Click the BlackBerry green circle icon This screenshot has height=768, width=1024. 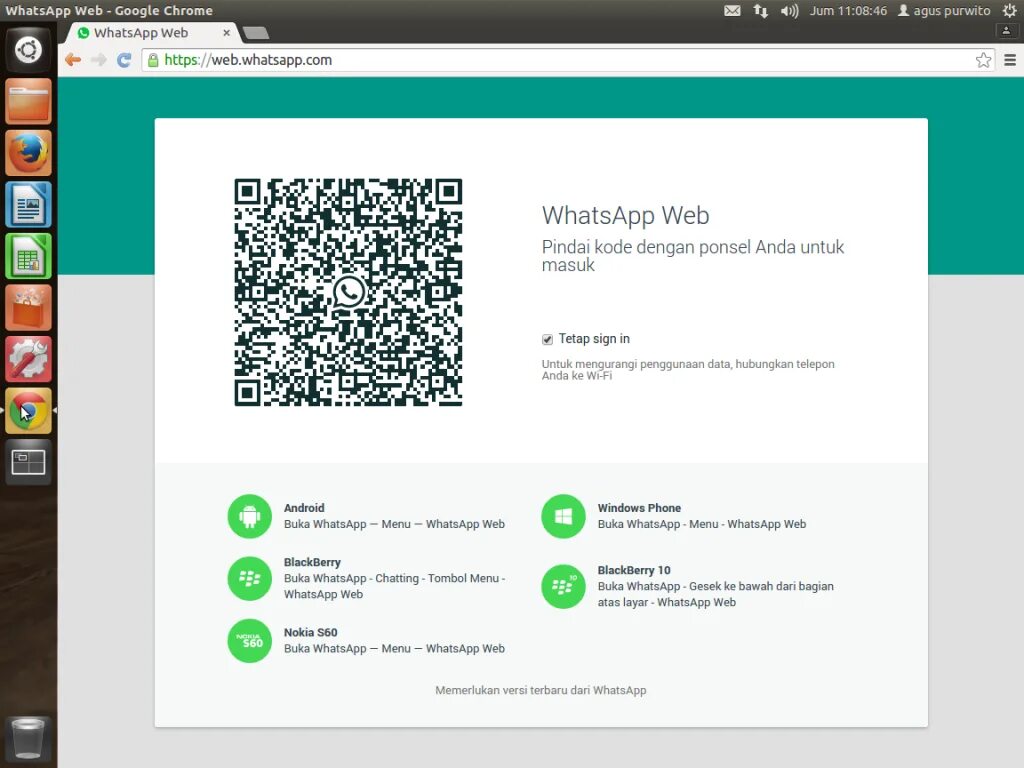249,579
